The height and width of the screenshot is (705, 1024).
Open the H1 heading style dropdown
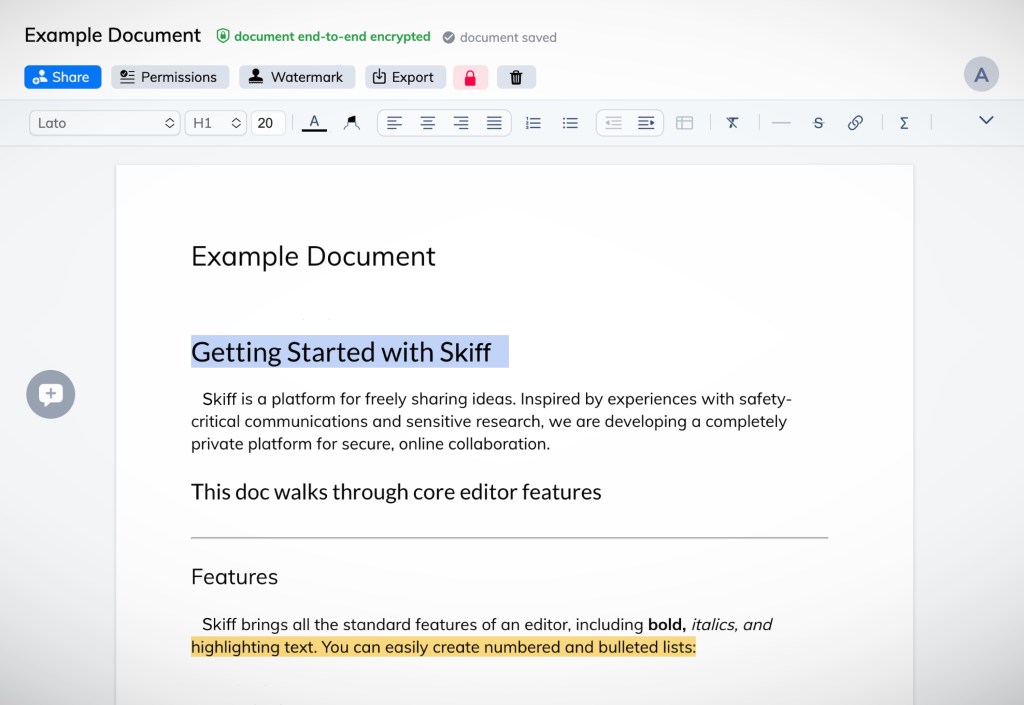click(216, 123)
